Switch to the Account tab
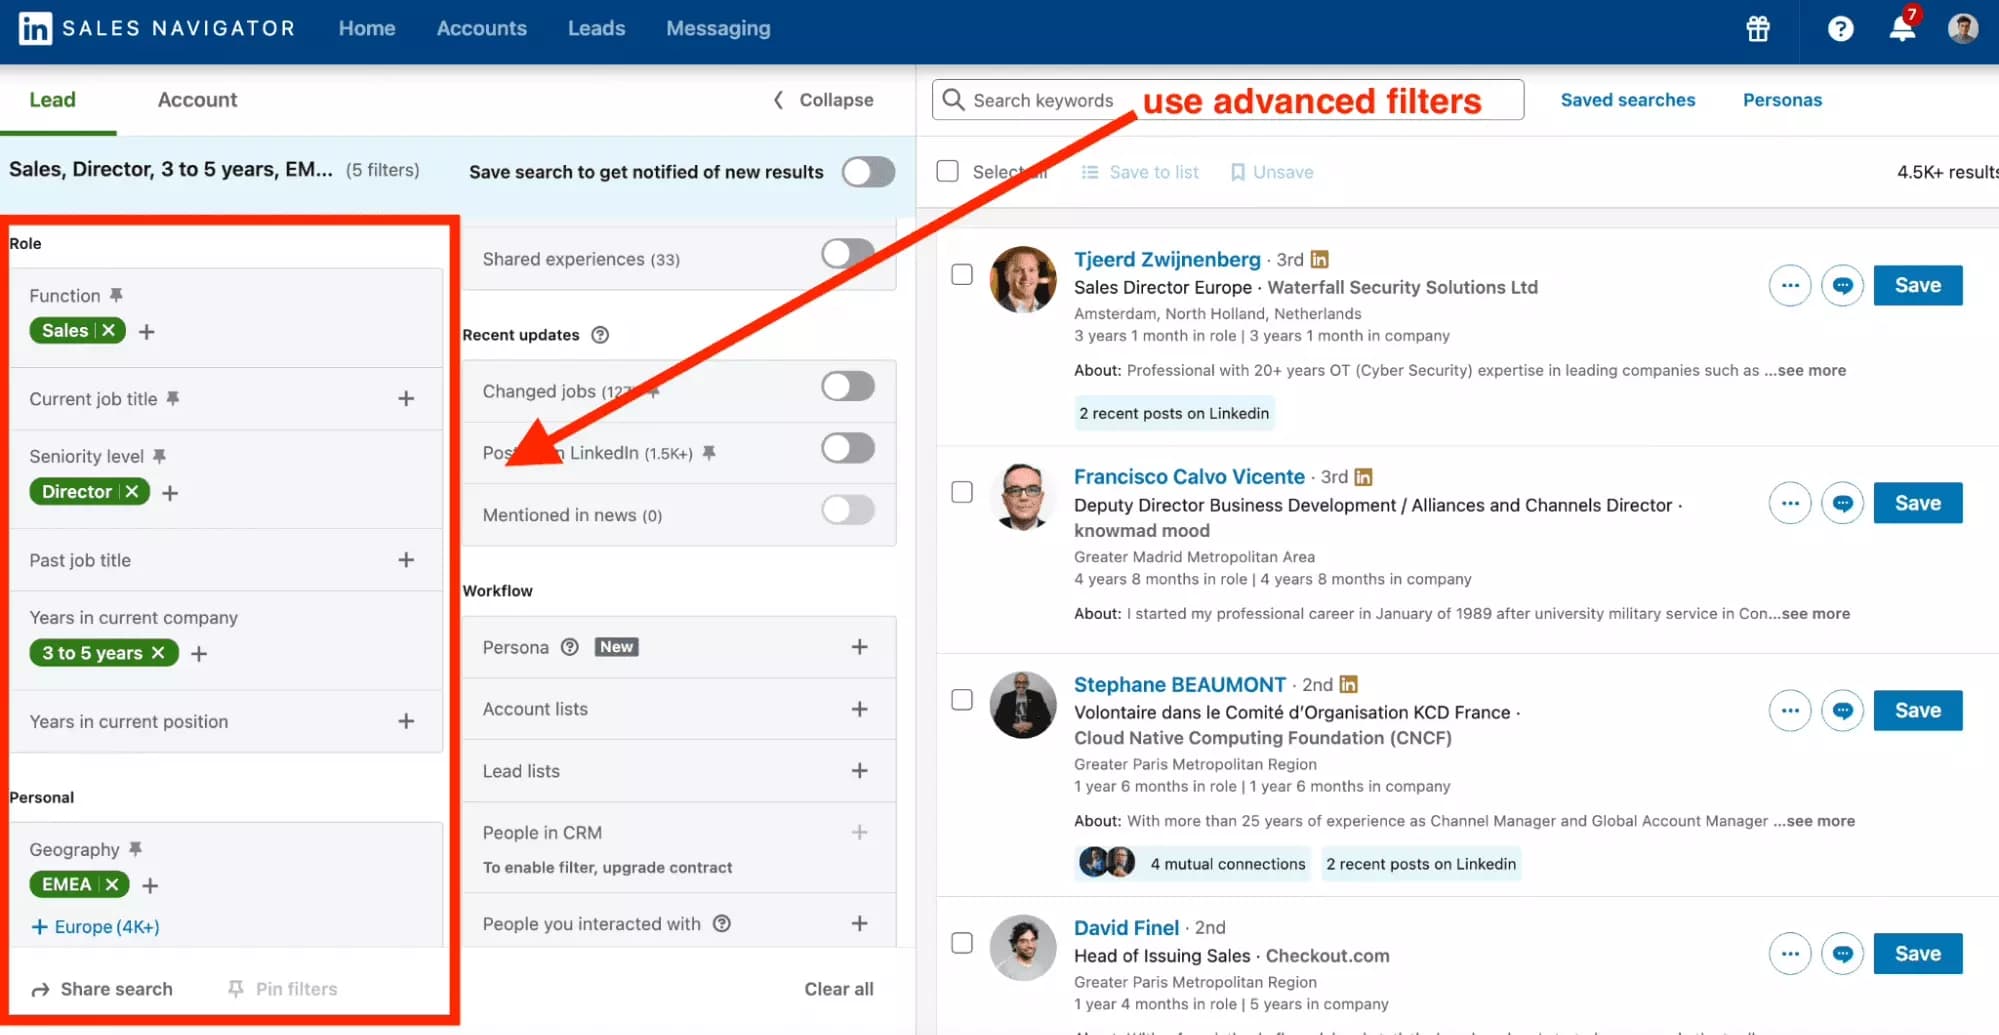The width and height of the screenshot is (1999, 1035). [x=197, y=99]
